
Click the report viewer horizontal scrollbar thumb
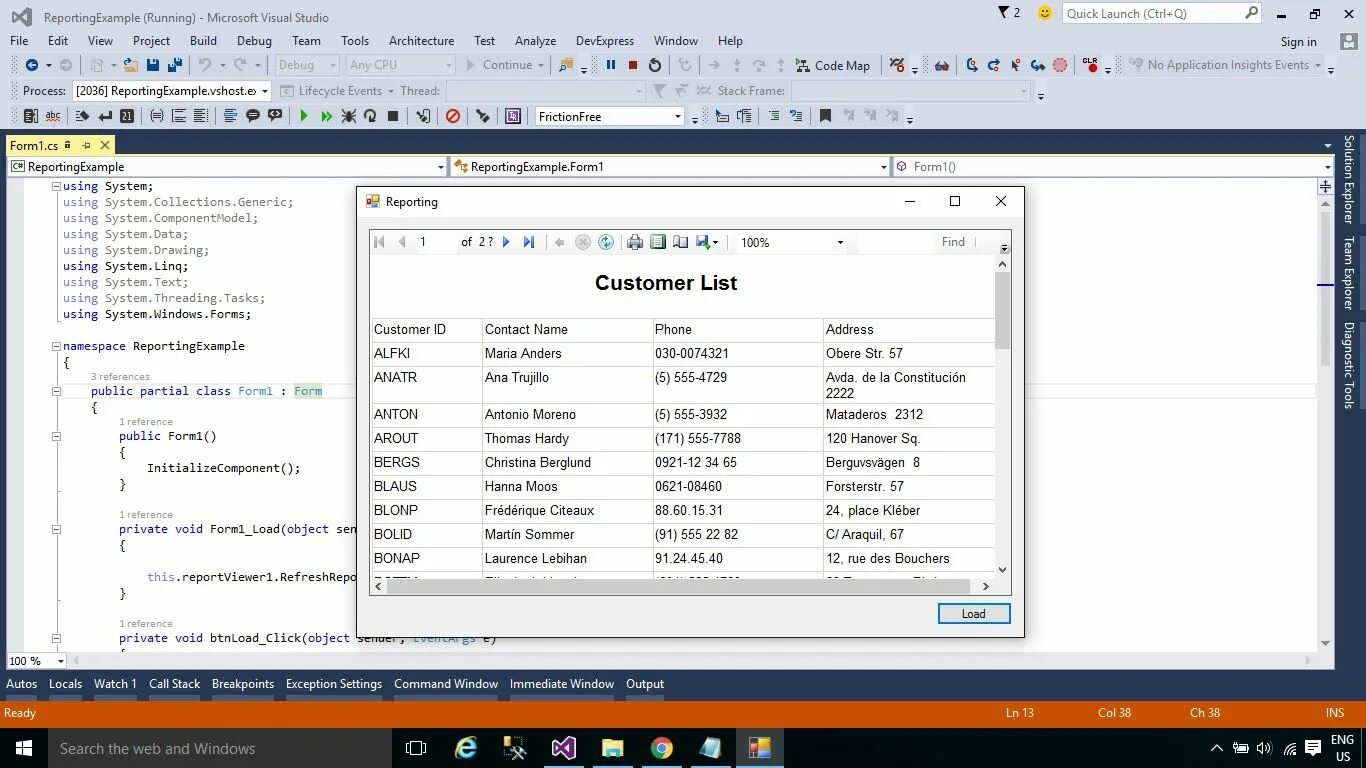click(678, 586)
